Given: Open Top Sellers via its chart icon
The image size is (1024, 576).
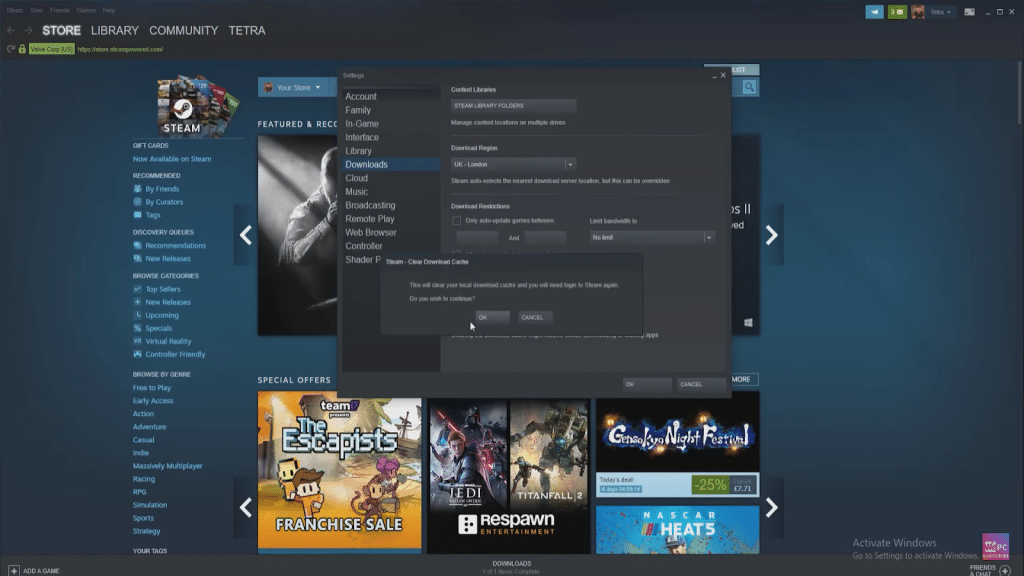Looking at the screenshot, I should click(x=136, y=289).
